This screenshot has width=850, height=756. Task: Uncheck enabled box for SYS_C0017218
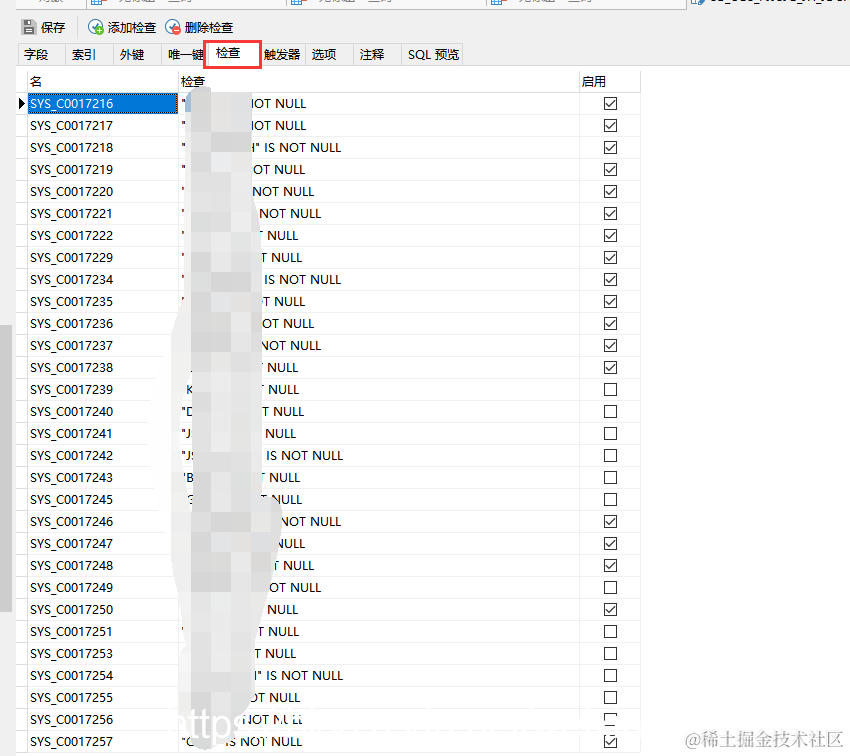pos(610,147)
